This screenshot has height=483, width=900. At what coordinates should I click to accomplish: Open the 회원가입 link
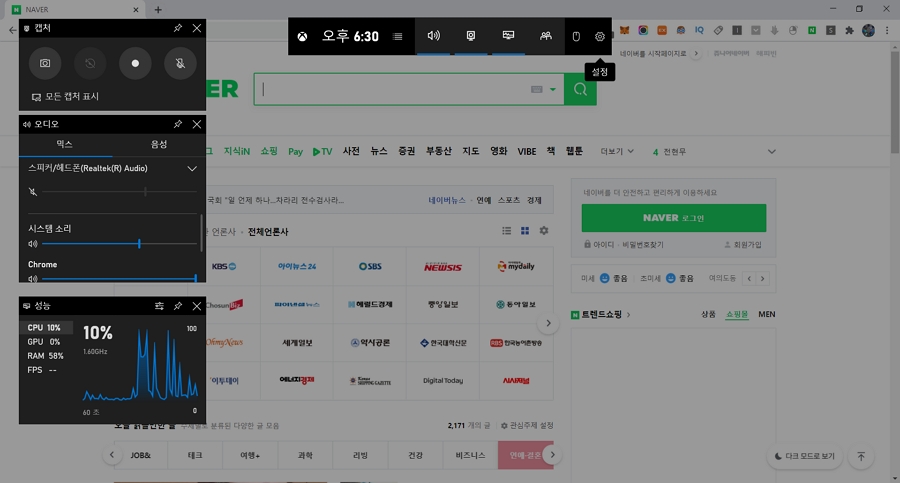click(743, 245)
